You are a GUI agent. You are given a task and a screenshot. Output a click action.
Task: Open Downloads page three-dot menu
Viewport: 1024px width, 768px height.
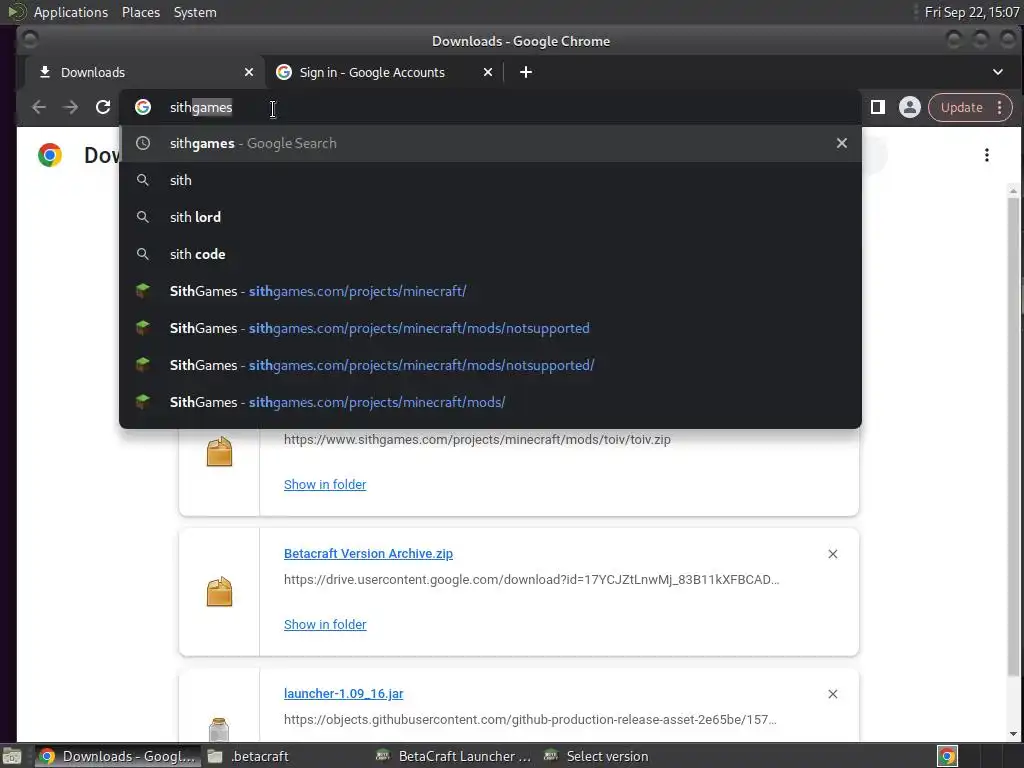click(987, 155)
